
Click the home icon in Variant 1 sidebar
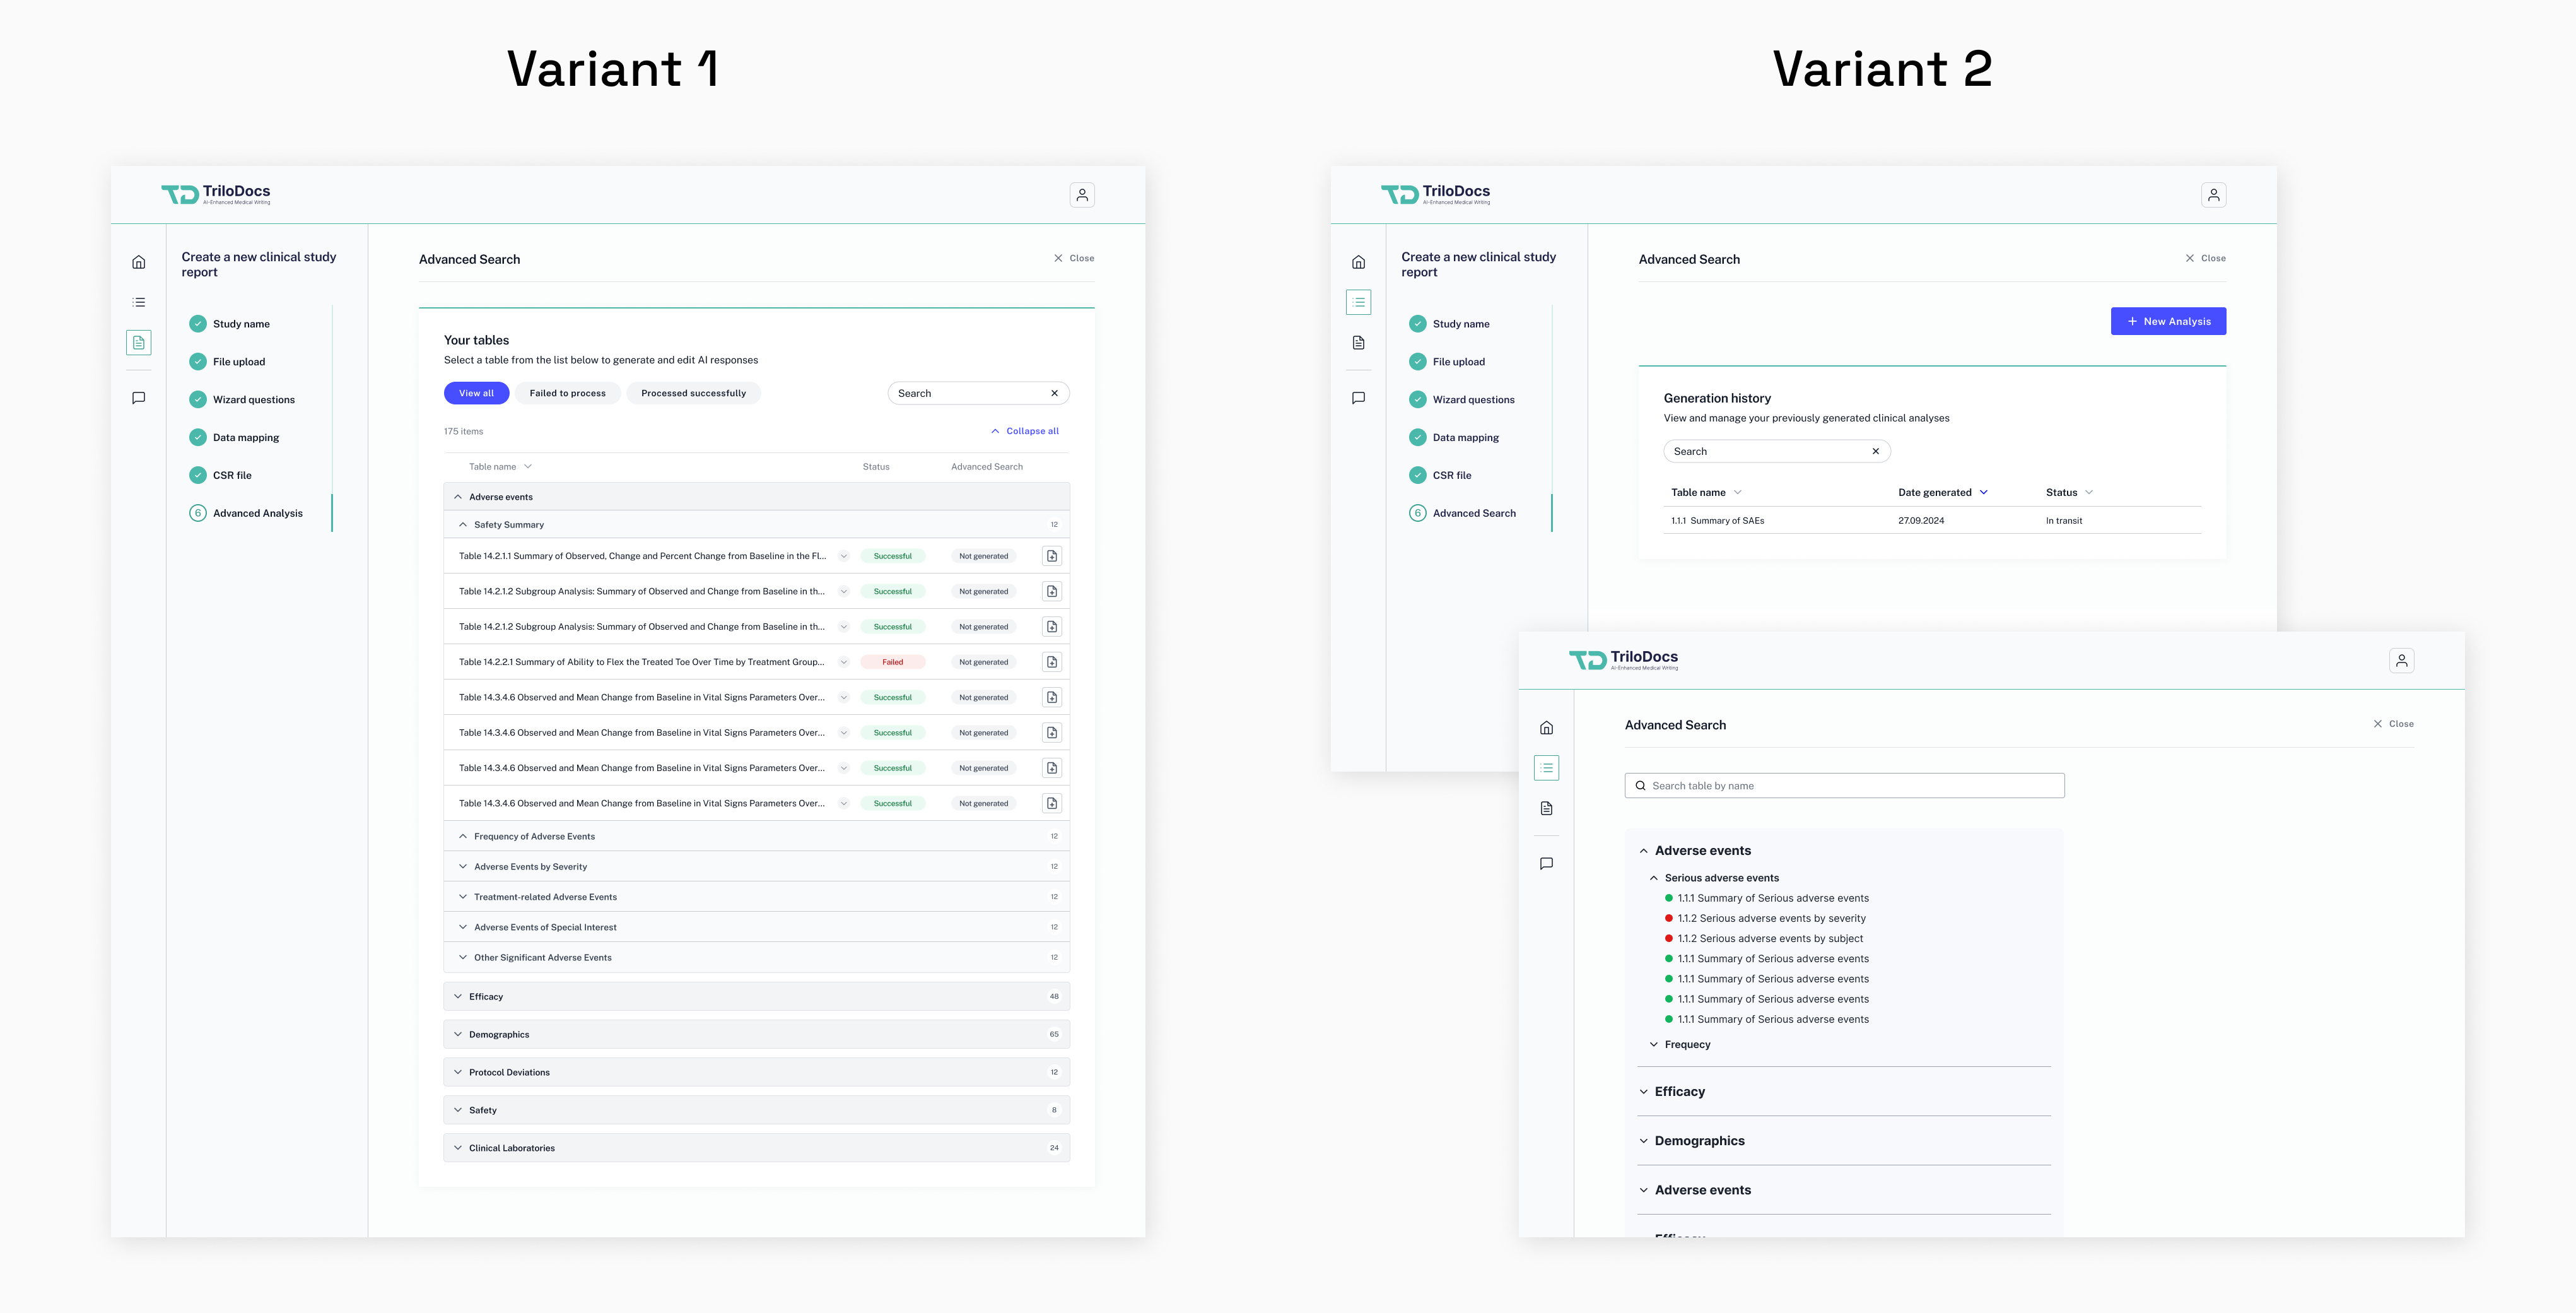(139, 262)
